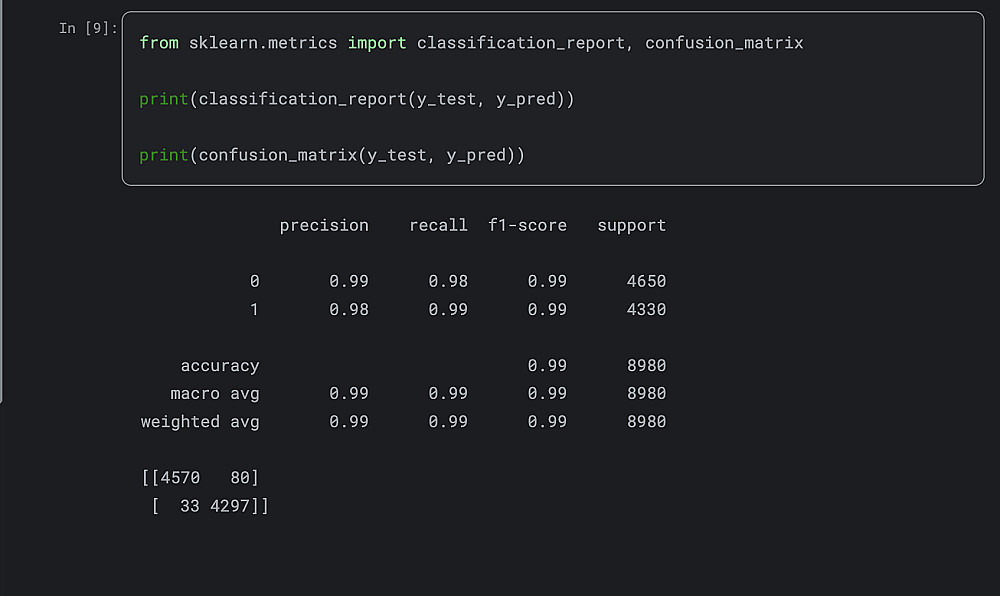Screen dimensions: 1000x596
Task: Click the weighted avg row label
Action: pos(200,421)
